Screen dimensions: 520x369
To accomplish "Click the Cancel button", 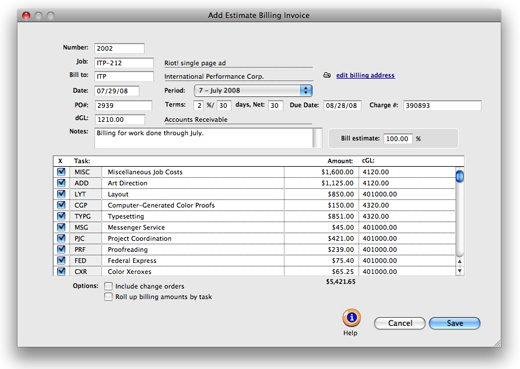I will [400, 323].
